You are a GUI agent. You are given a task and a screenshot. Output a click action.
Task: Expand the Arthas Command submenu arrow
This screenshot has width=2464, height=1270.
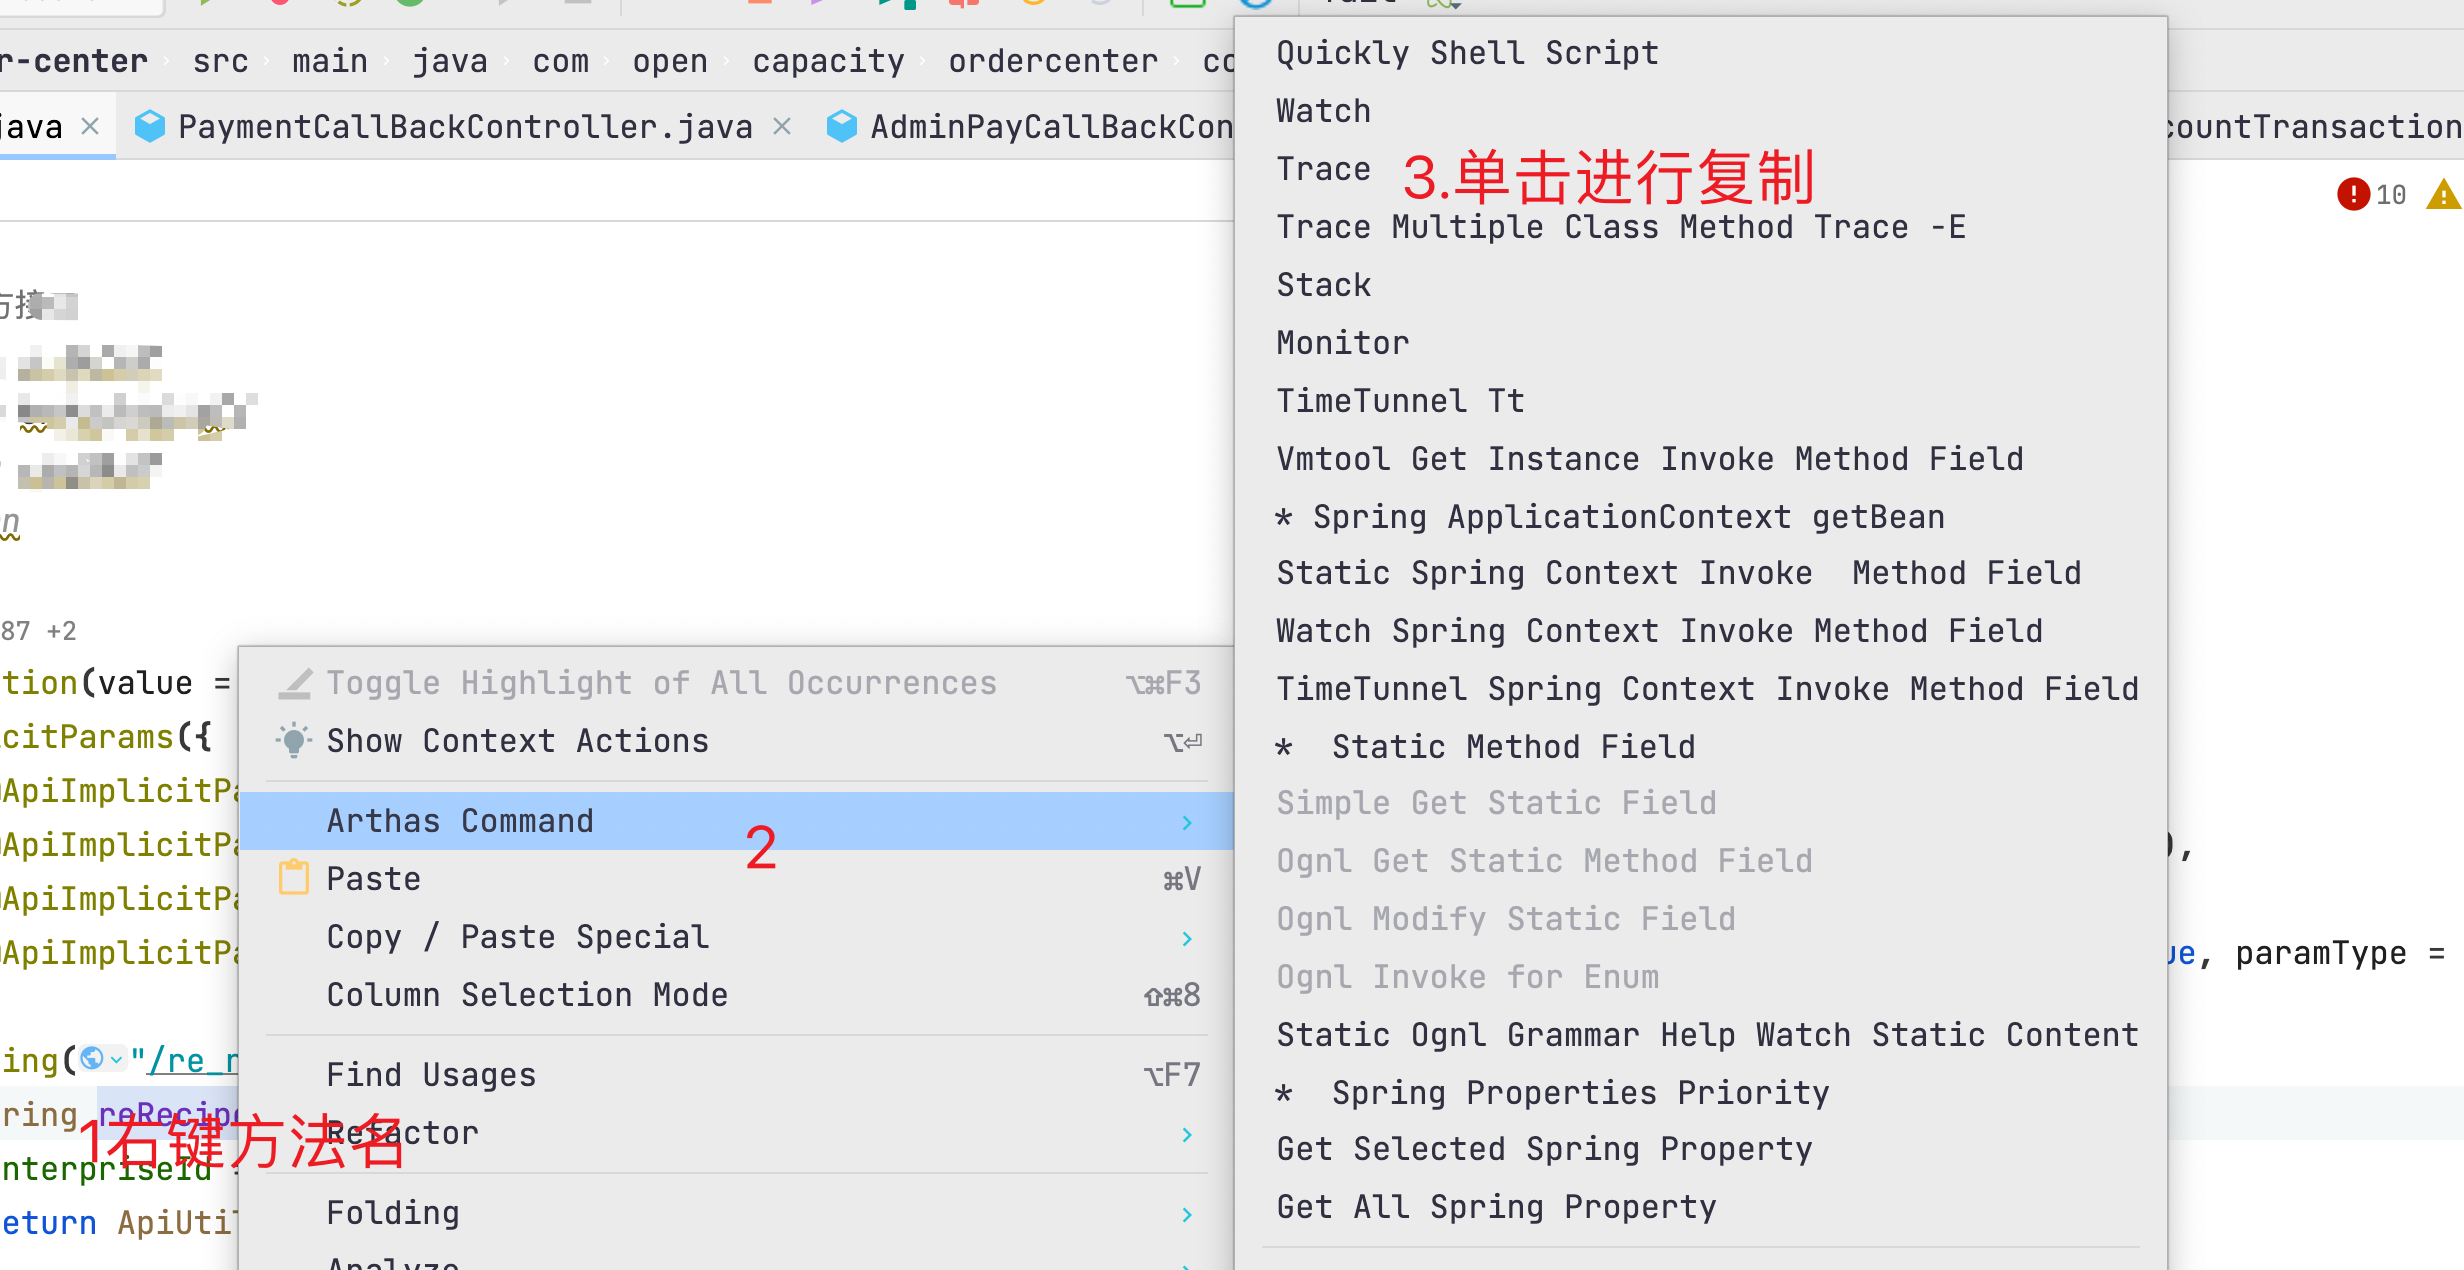tap(1187, 823)
